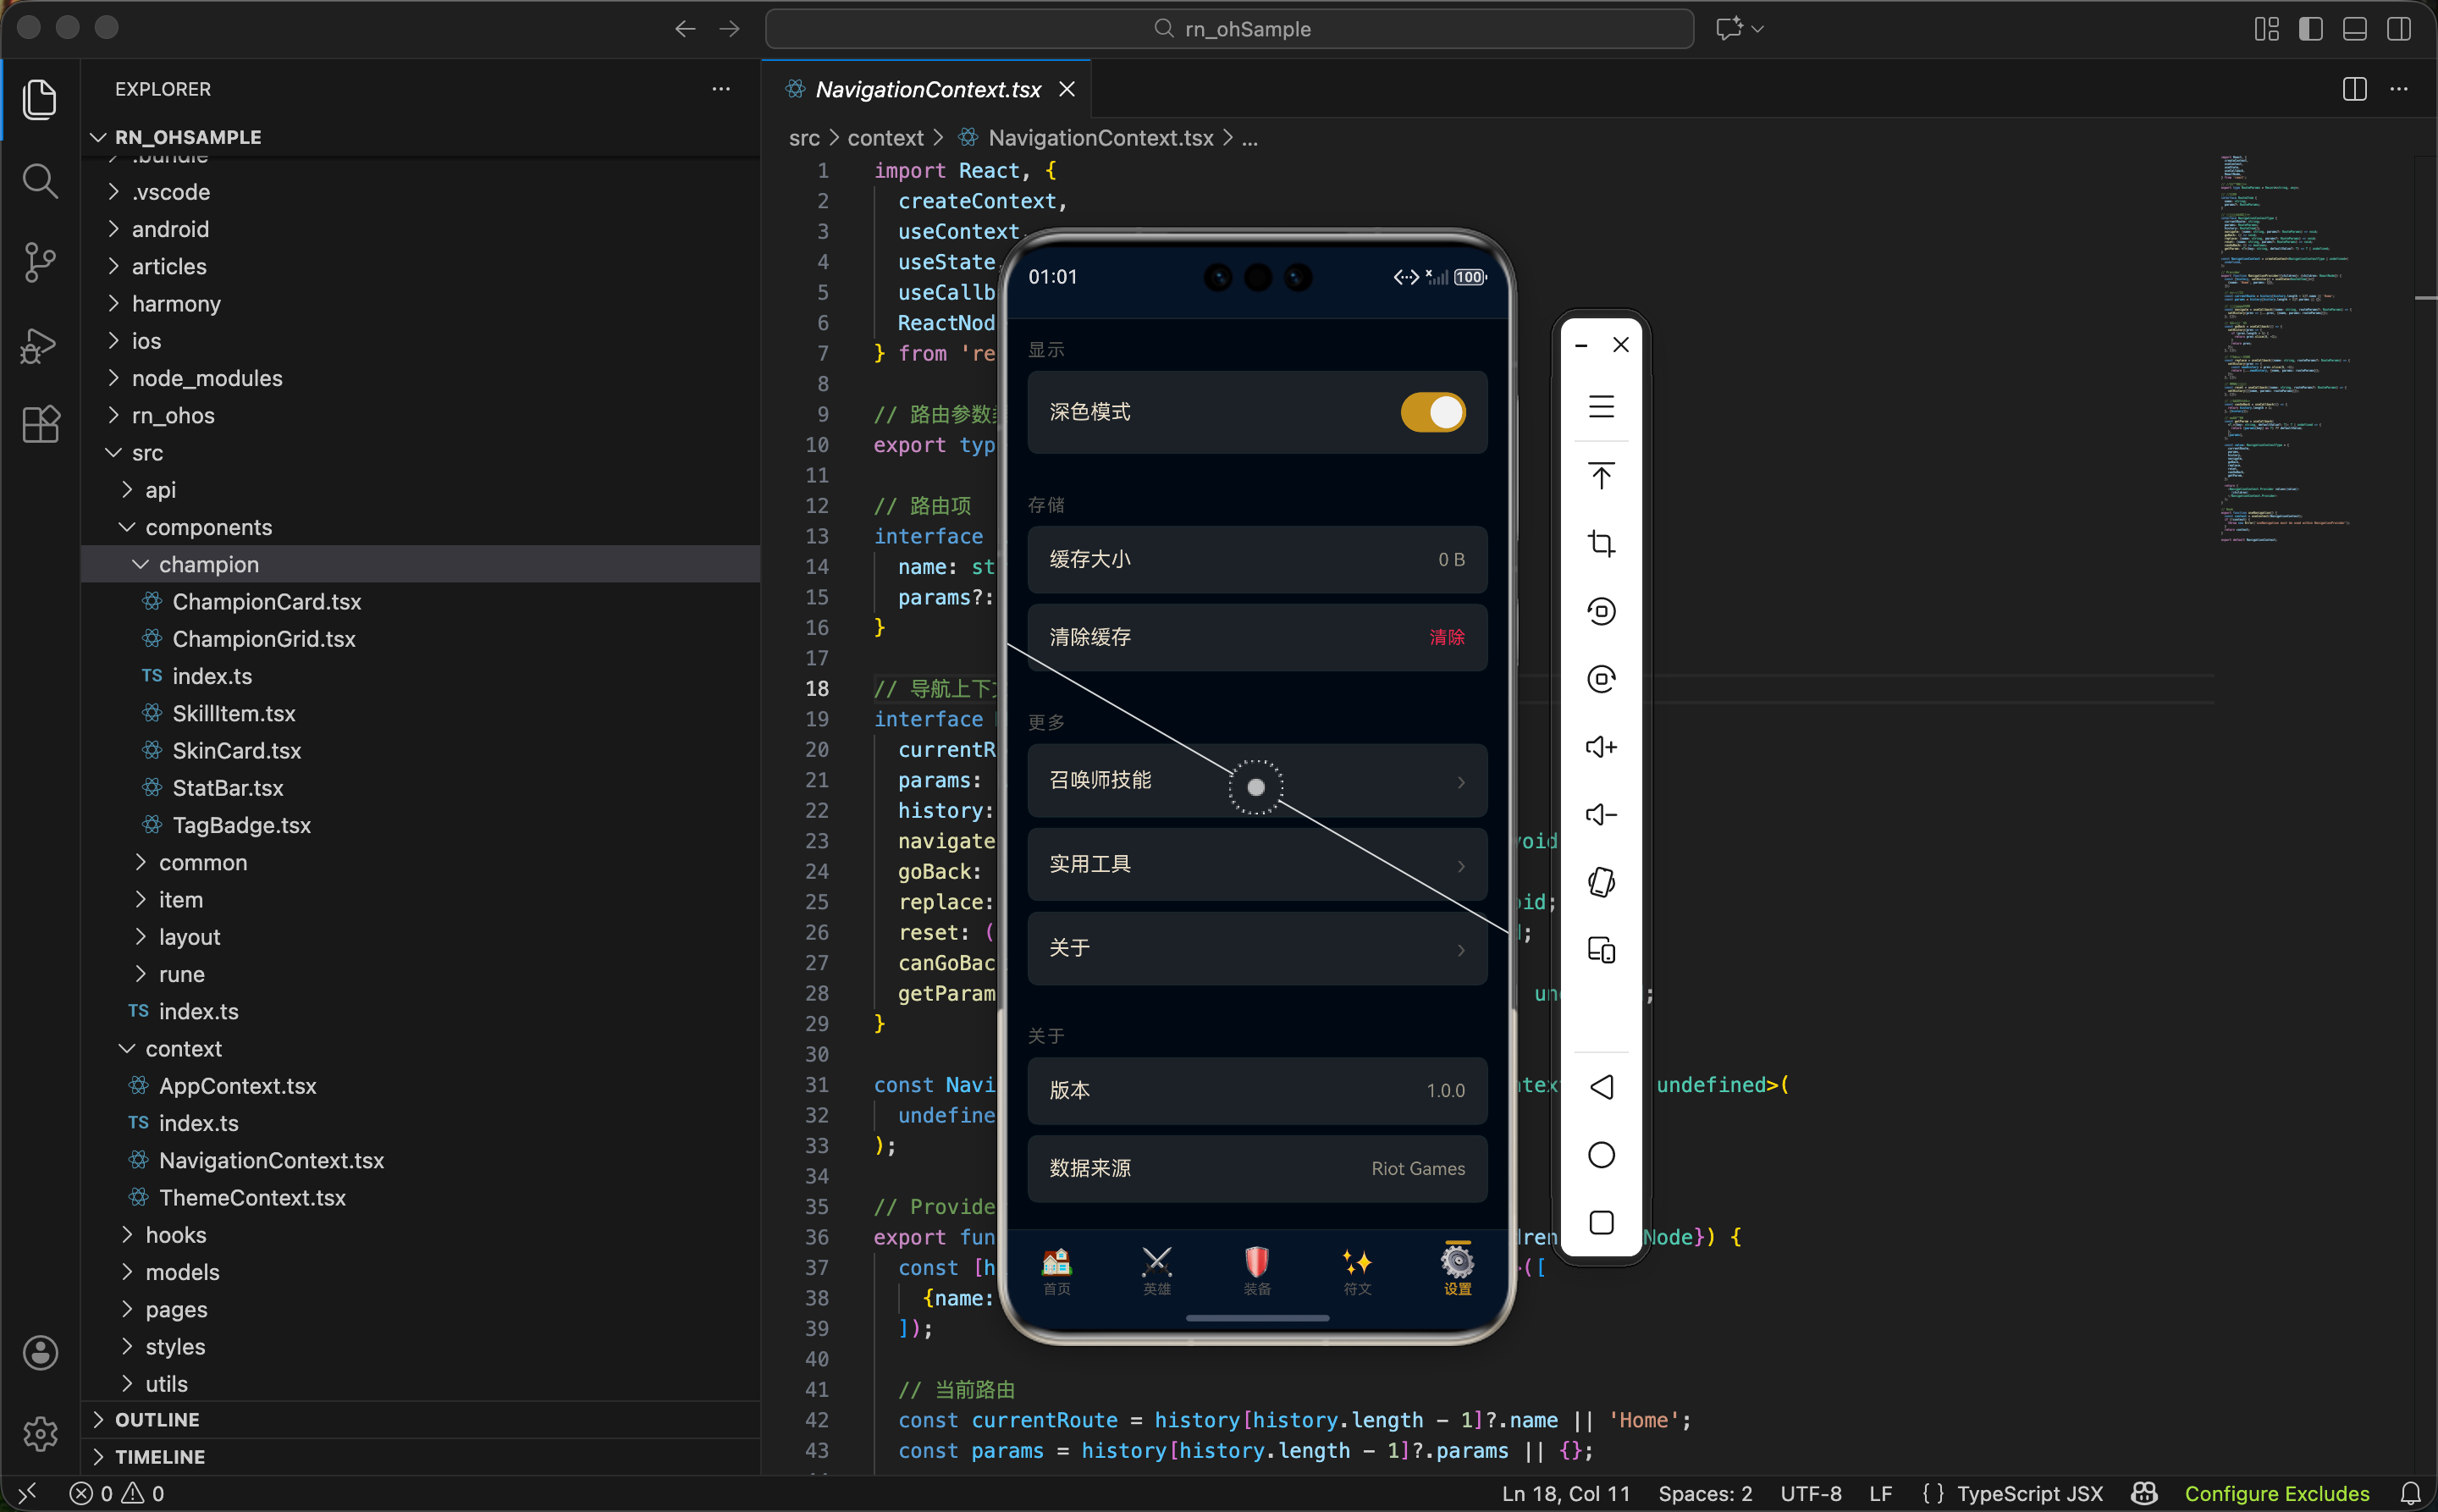Open the Run and Debug view
The image size is (2438, 1512).
tap(40, 344)
